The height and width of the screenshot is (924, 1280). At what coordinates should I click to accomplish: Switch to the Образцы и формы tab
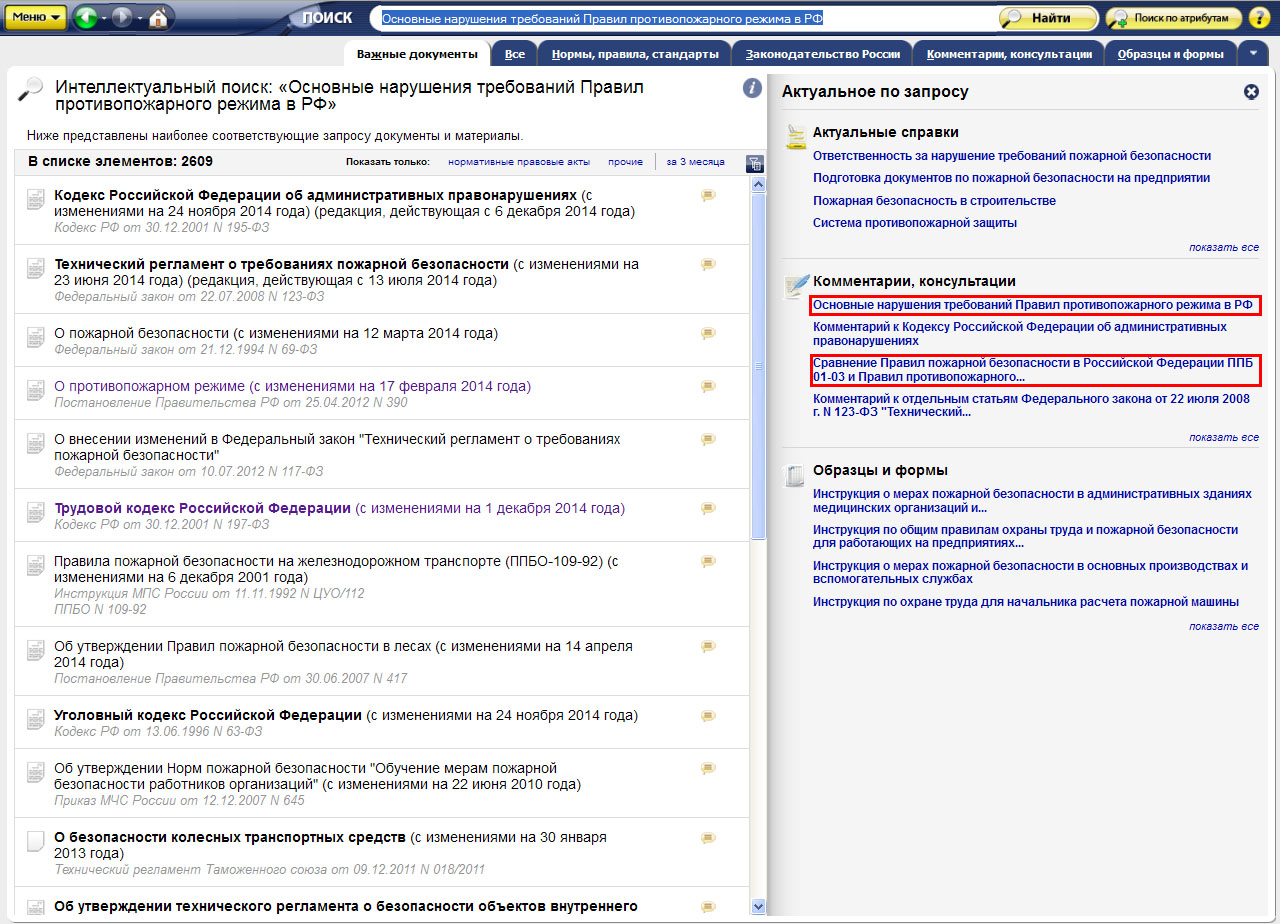[1170, 54]
